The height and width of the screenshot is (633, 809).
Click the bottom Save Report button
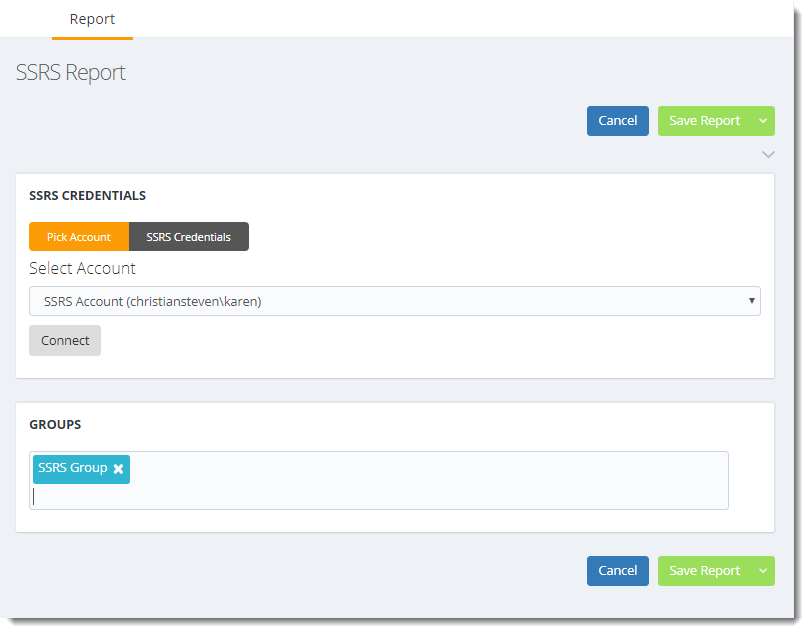(x=704, y=571)
